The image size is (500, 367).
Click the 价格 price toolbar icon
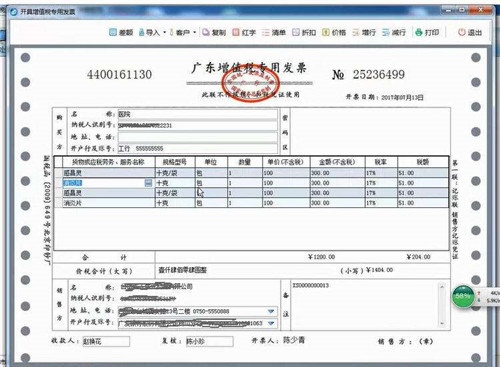point(334,32)
